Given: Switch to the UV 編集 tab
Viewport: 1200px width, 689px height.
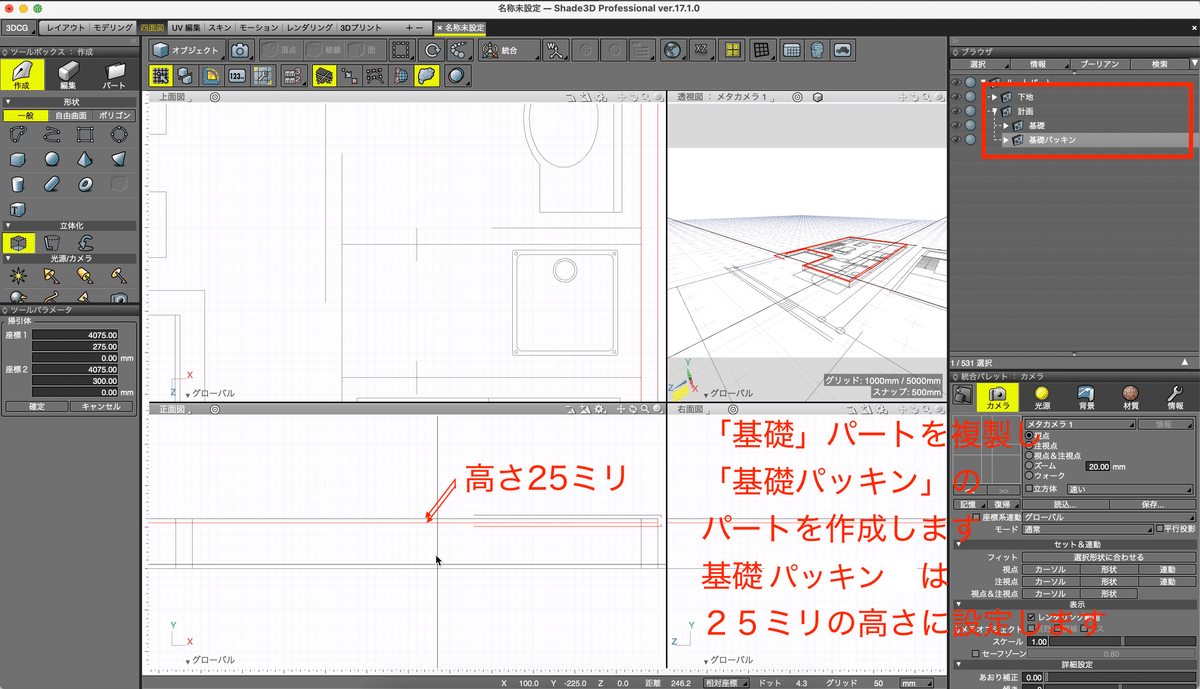Looking at the screenshot, I should pyautogui.click(x=186, y=28).
